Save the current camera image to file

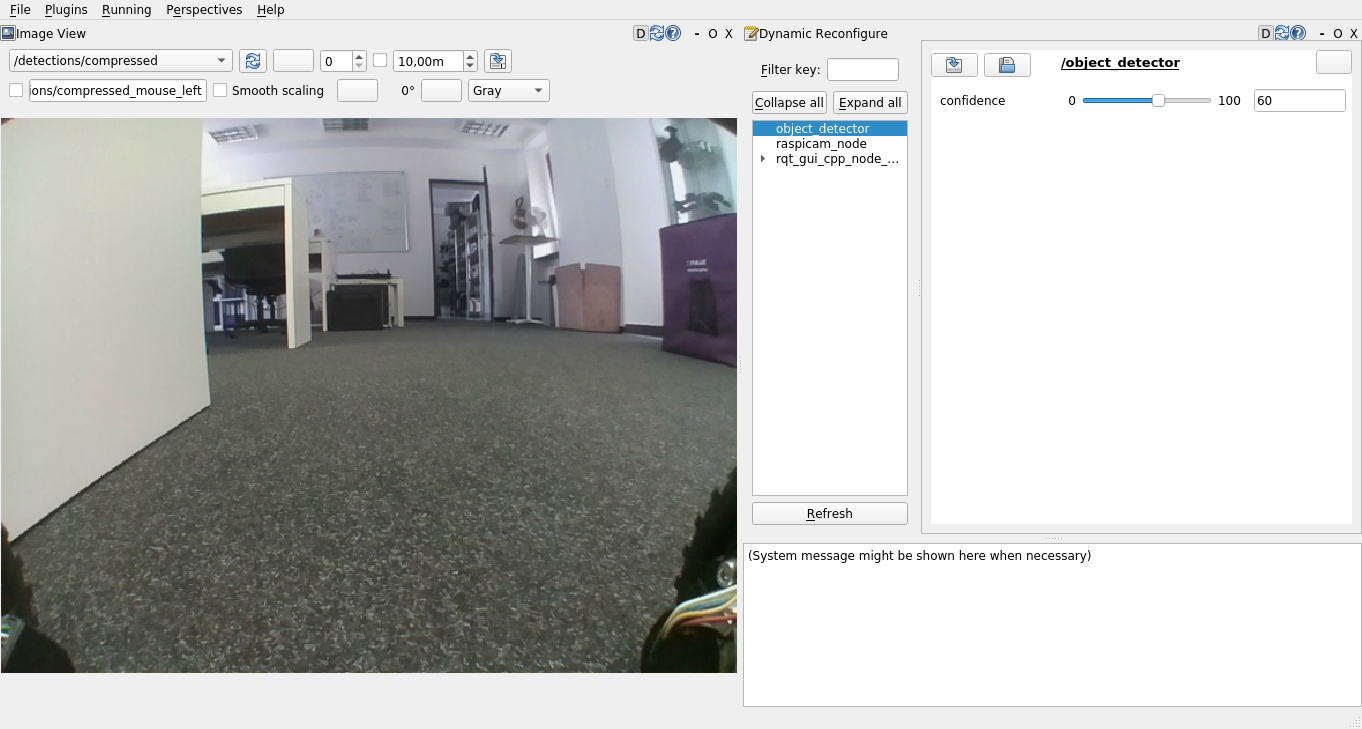click(497, 60)
